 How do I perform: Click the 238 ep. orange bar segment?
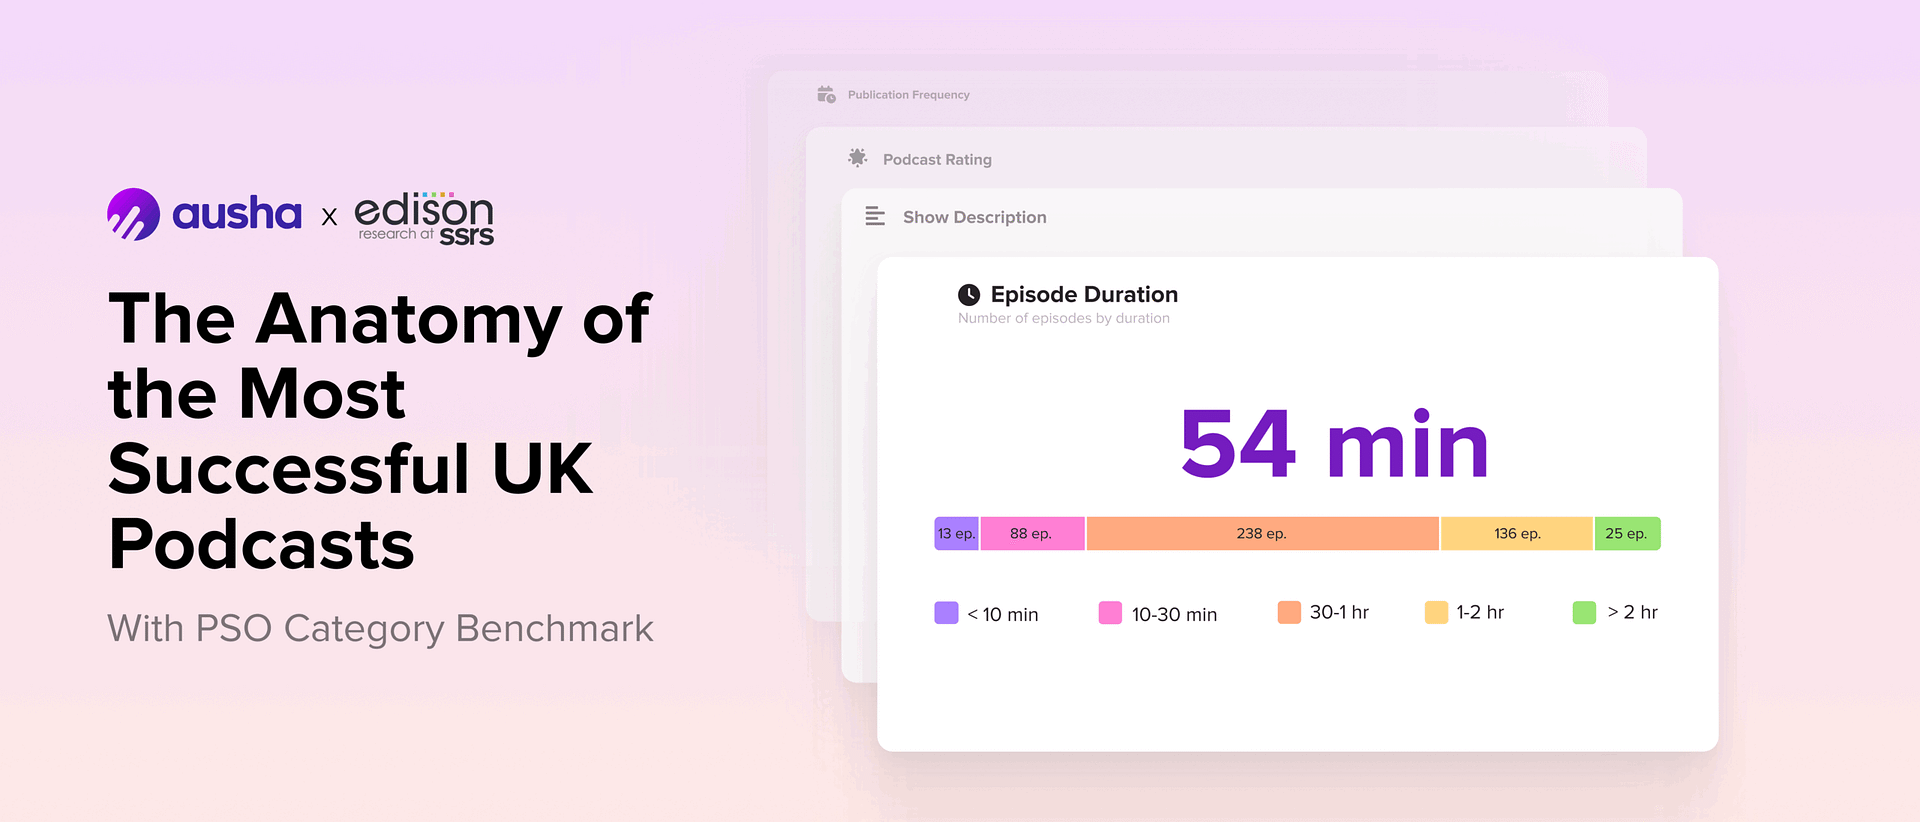pyautogui.click(x=1262, y=534)
